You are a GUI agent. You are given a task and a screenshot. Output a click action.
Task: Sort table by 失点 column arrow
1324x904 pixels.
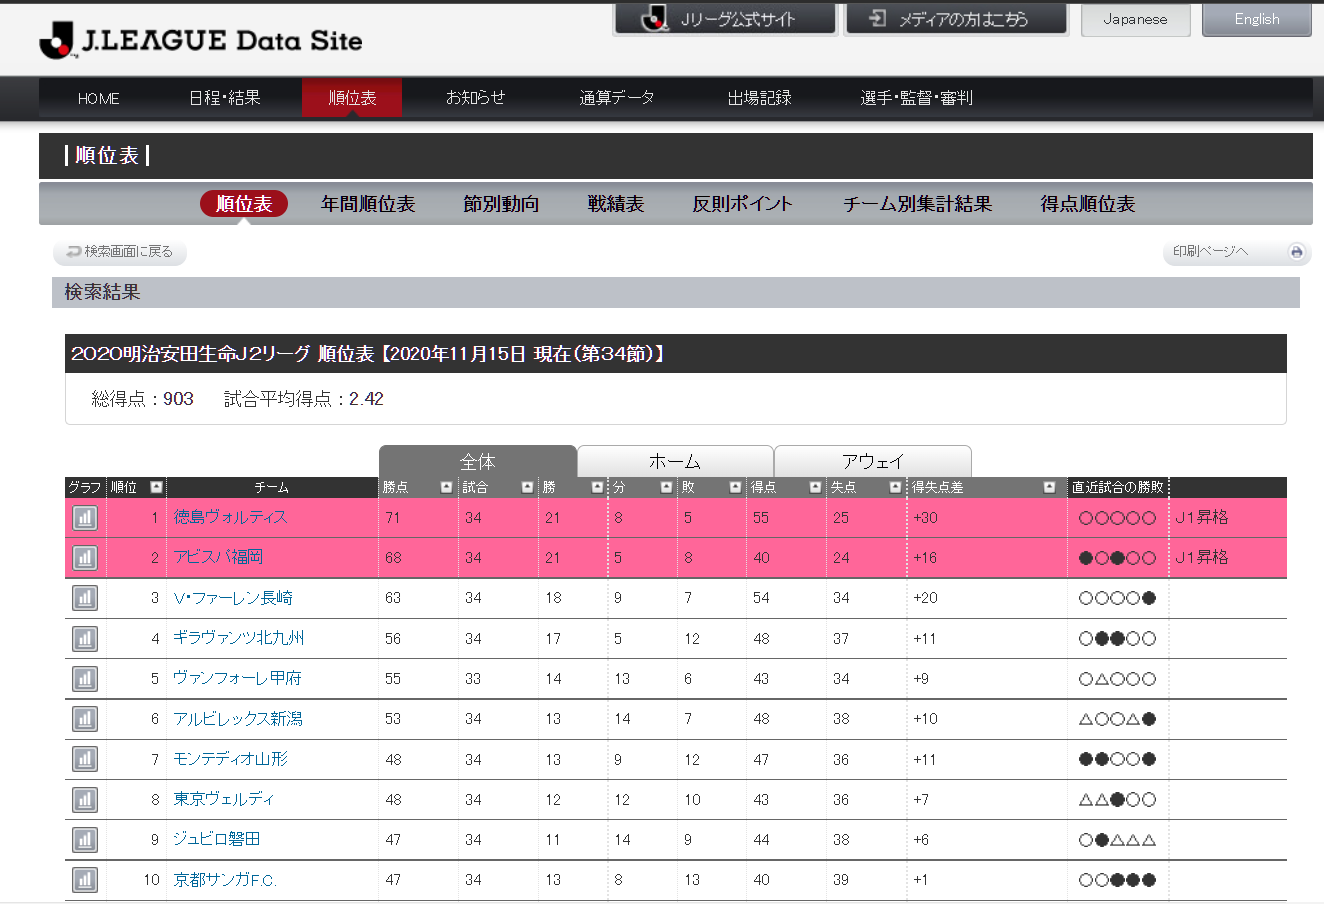(895, 487)
